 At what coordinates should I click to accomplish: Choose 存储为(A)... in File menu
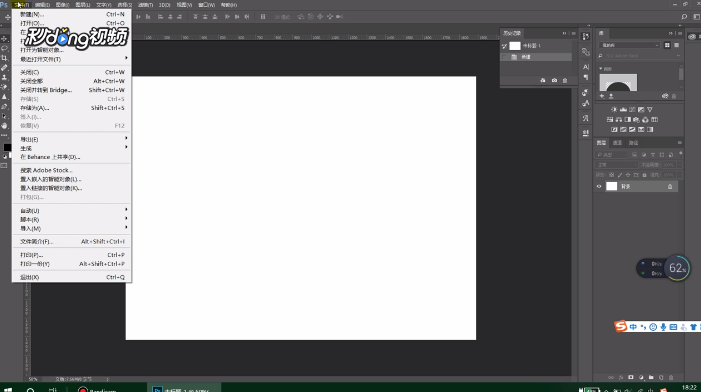(72, 108)
